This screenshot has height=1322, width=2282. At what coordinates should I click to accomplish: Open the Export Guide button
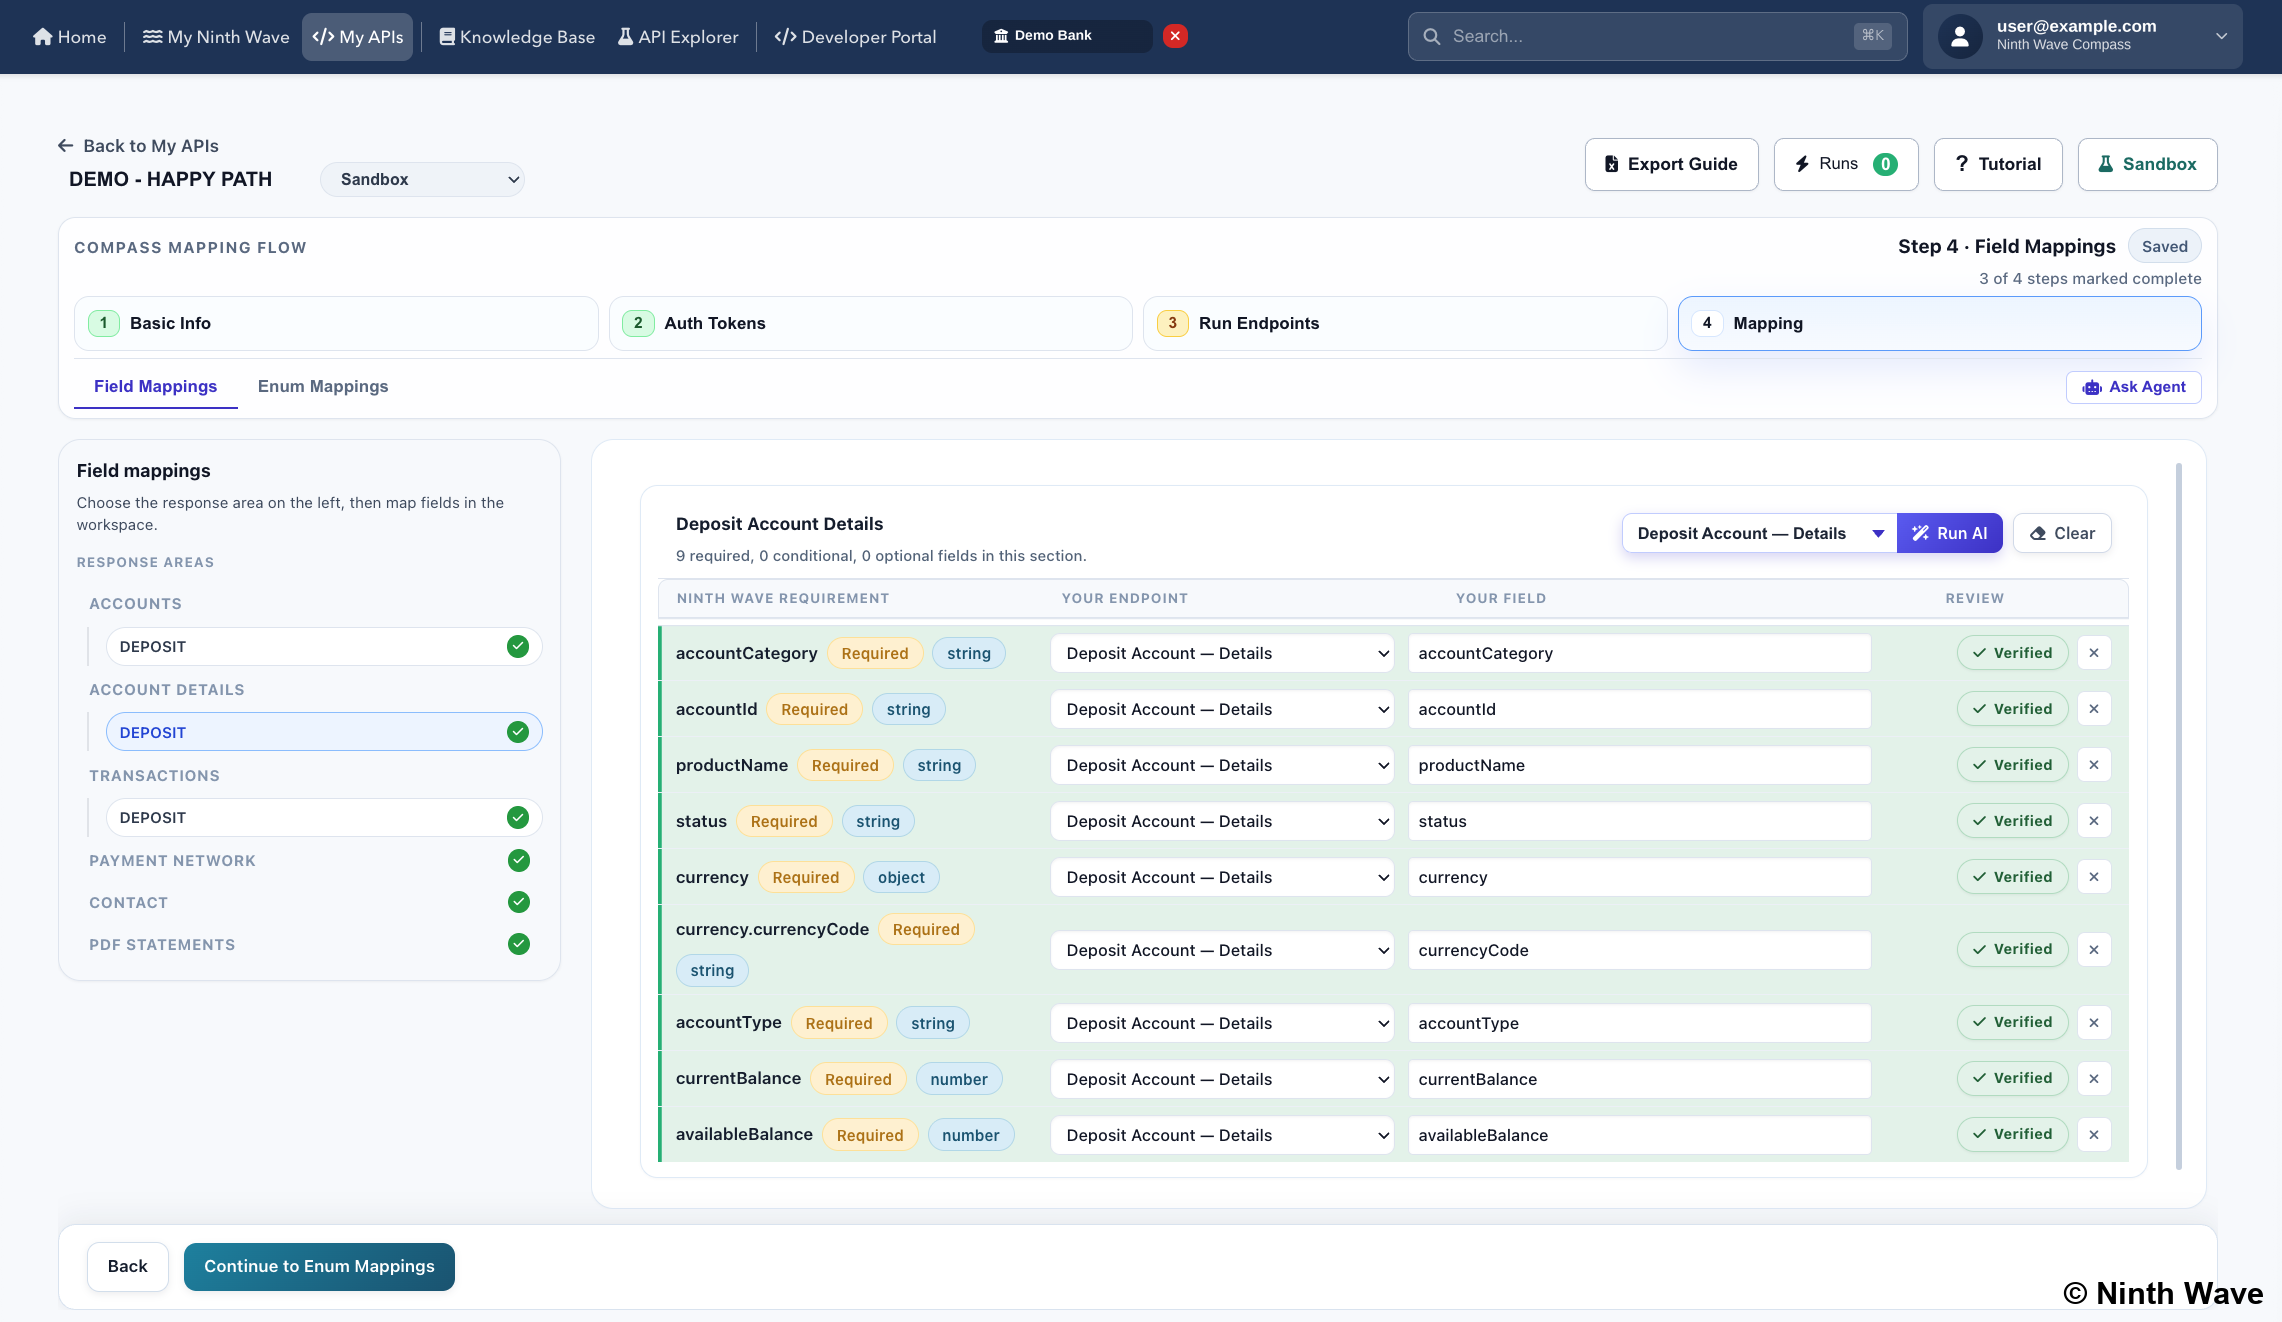click(1671, 164)
